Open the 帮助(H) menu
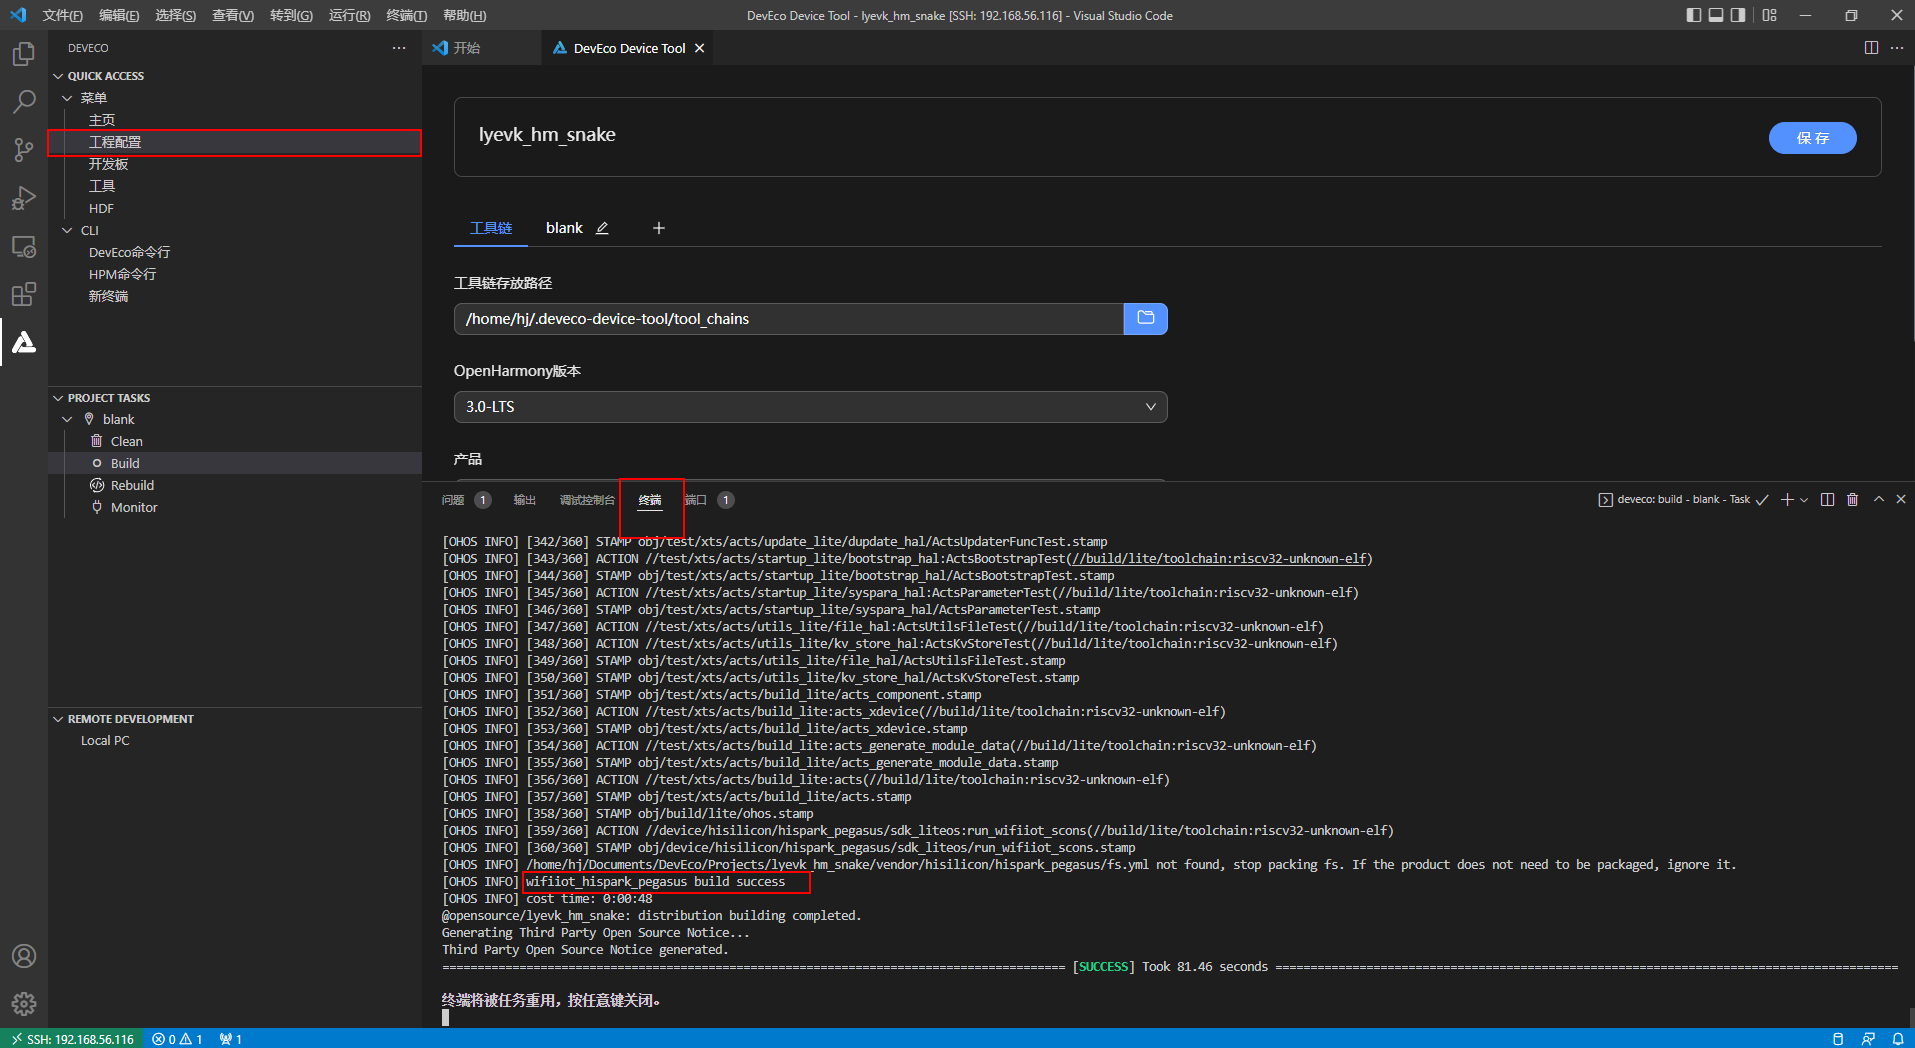This screenshot has height=1048, width=1915. tap(464, 15)
